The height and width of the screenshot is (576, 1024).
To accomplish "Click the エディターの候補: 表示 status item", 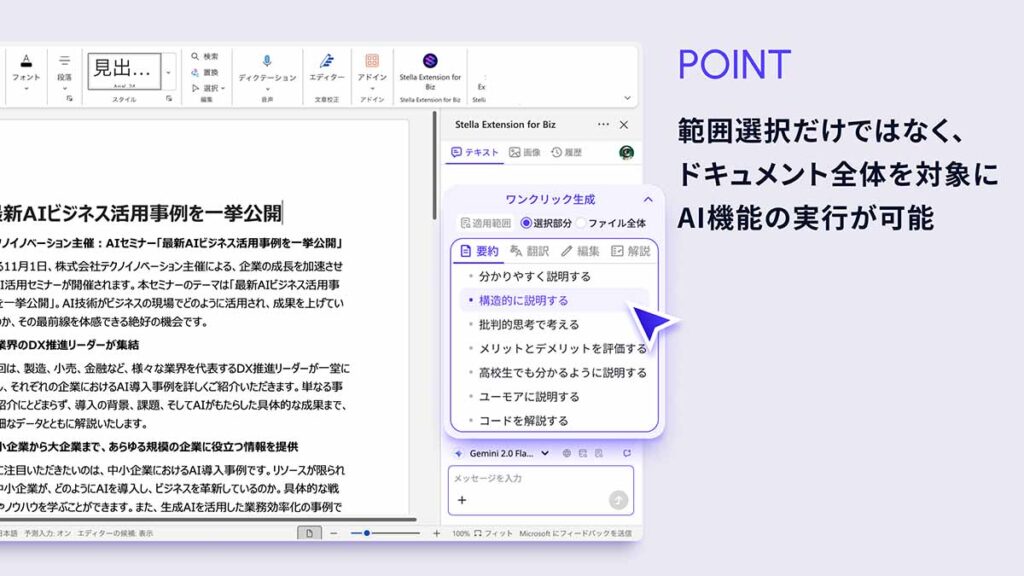I will tap(115, 534).
